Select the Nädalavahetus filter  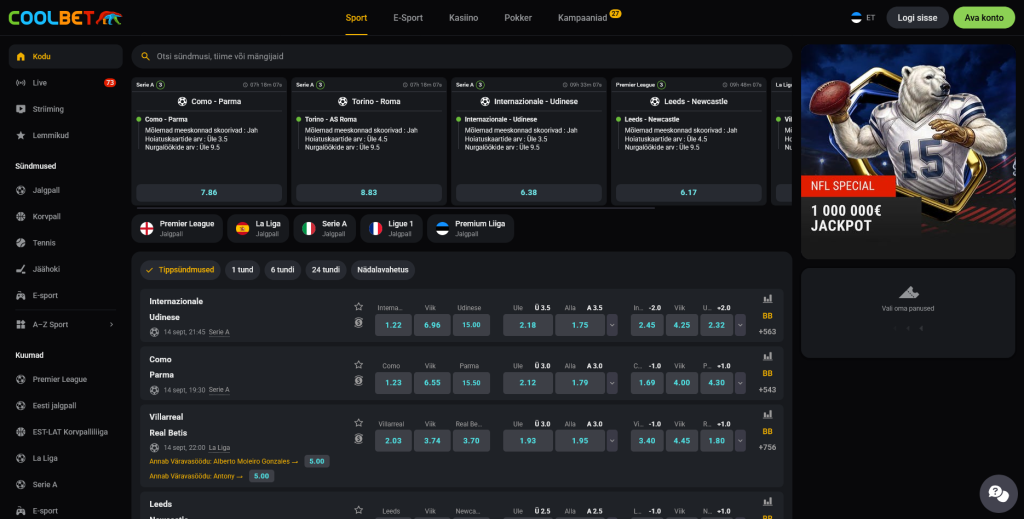[x=383, y=270]
